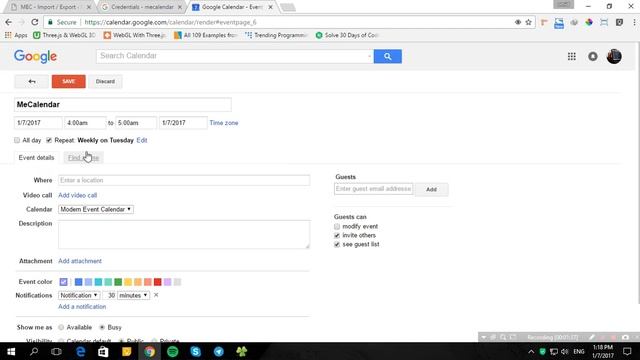This screenshot has width=640, height=360.
Task: Click the Chrome menu three dots
Action: pos(634,22)
